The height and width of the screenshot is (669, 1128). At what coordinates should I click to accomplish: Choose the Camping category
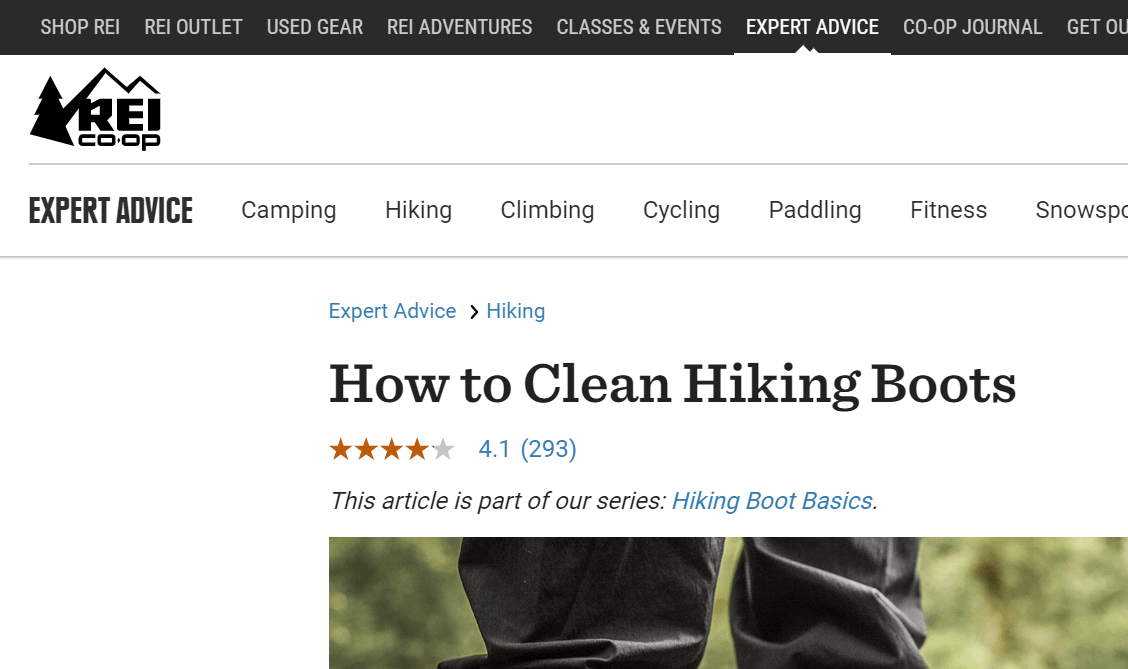coord(288,210)
